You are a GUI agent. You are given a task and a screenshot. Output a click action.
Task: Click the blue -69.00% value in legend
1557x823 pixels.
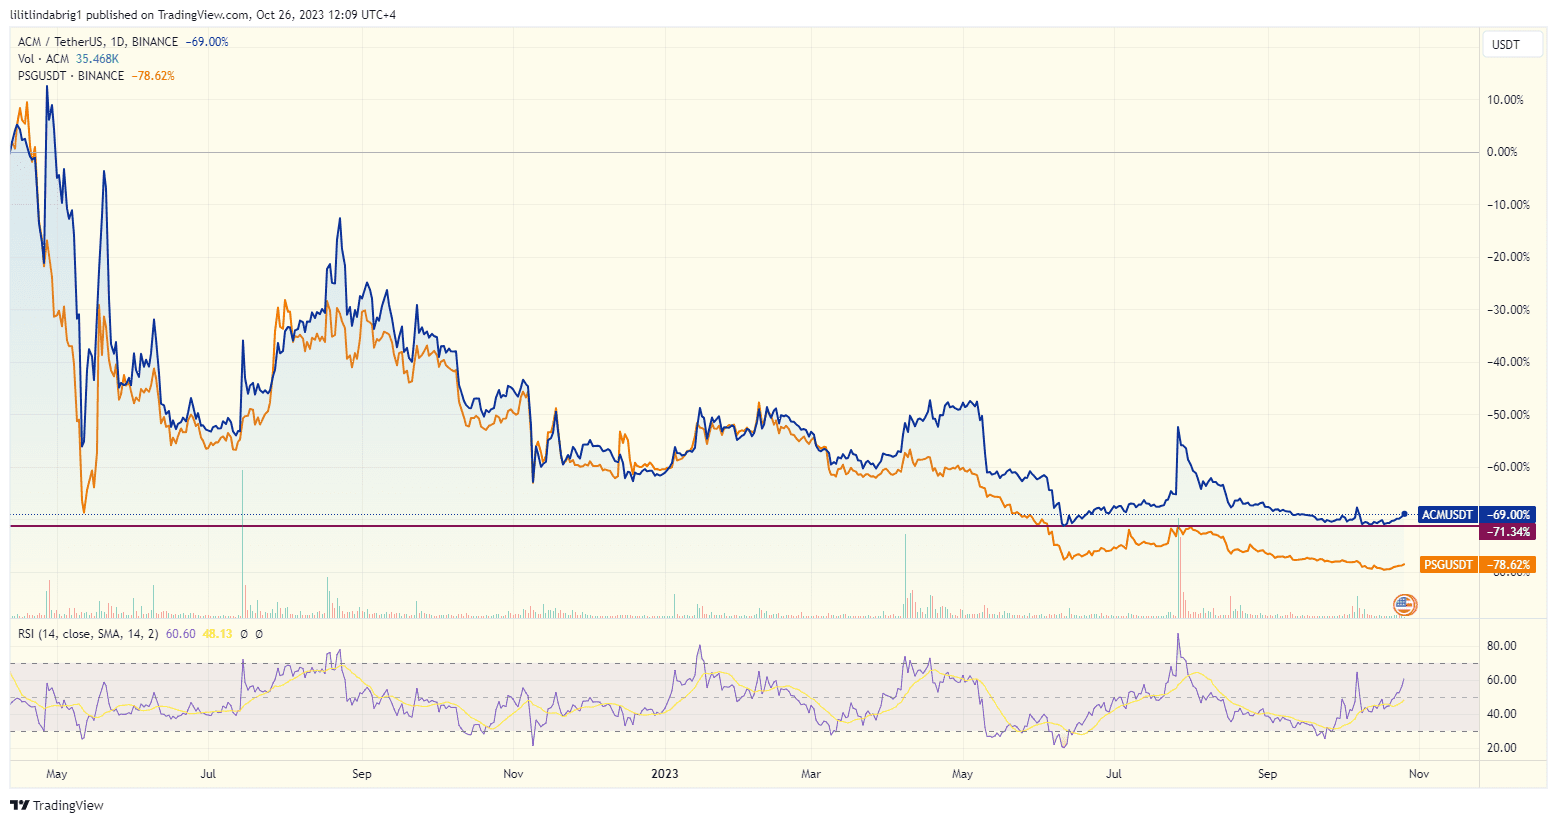(x=206, y=42)
